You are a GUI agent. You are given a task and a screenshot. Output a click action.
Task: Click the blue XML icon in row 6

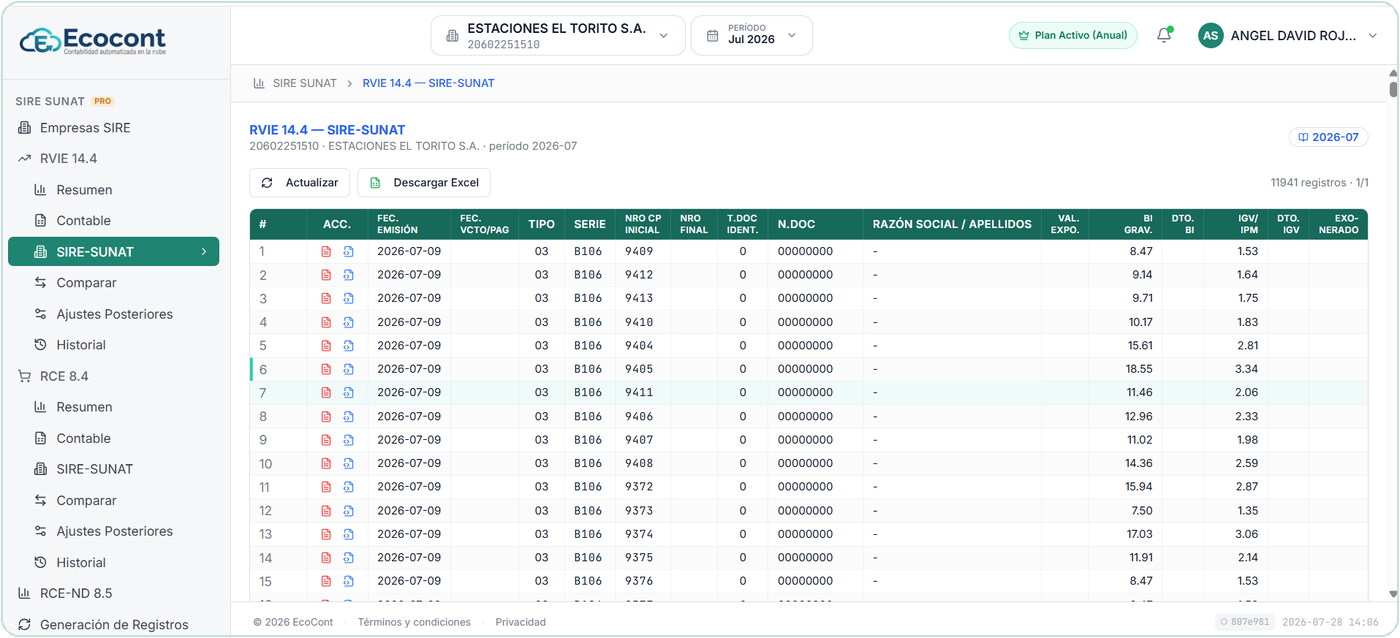click(x=348, y=369)
